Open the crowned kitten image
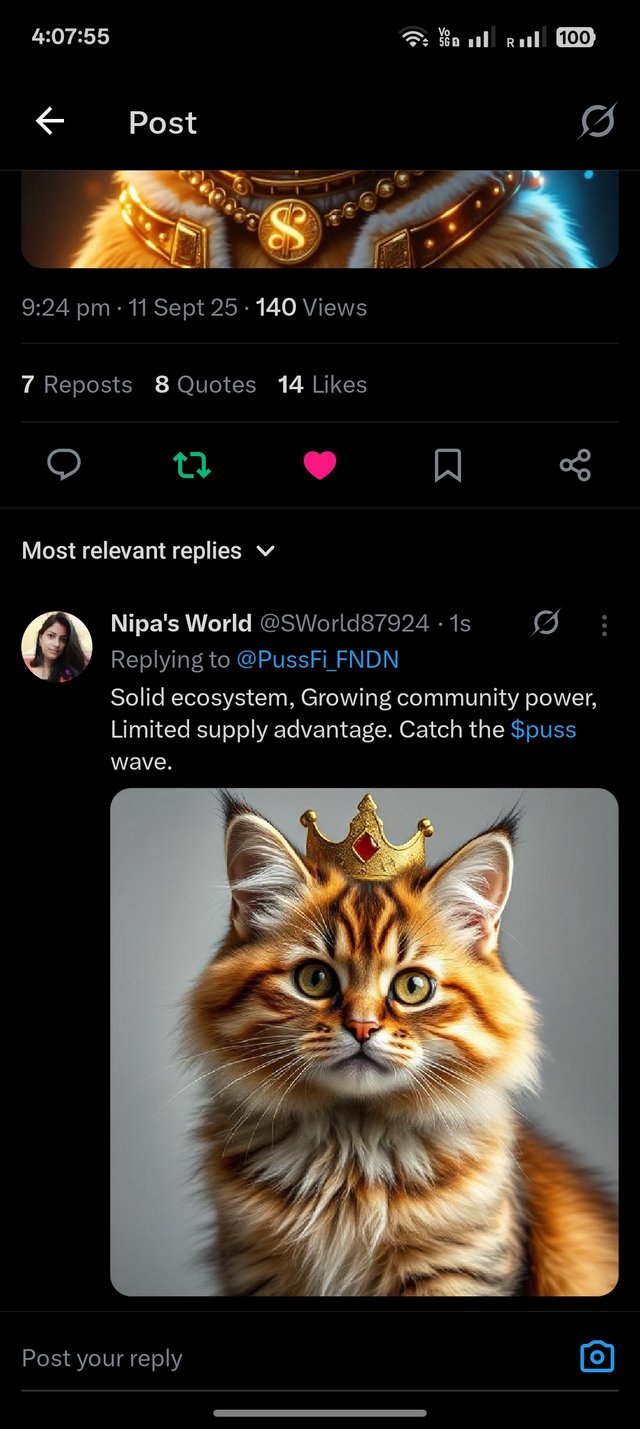 click(364, 1042)
